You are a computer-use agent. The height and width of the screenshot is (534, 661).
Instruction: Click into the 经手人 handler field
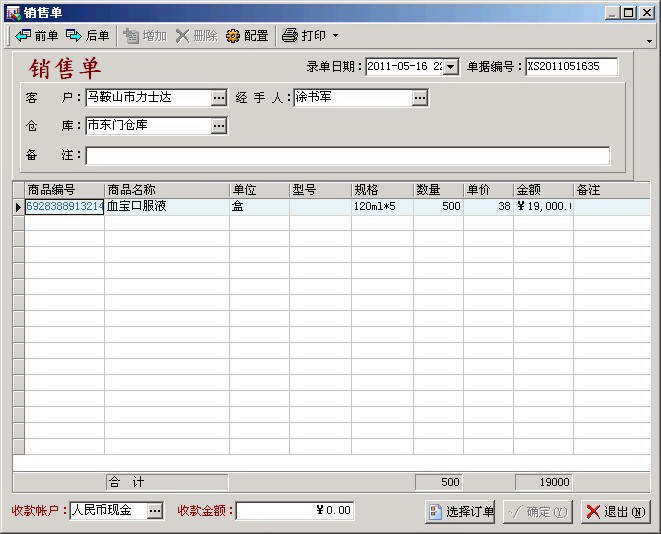pos(353,97)
